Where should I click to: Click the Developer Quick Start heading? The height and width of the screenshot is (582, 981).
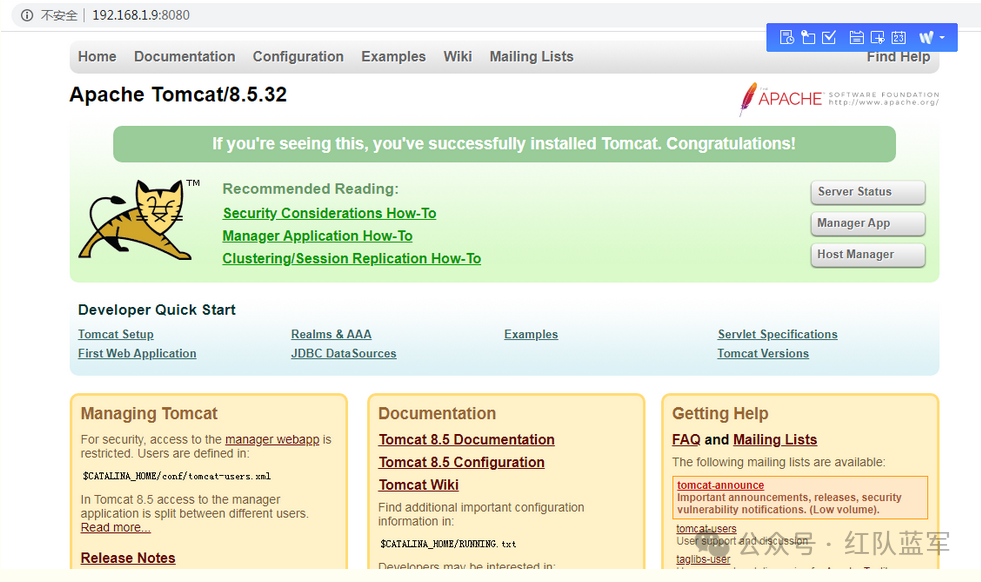156,310
